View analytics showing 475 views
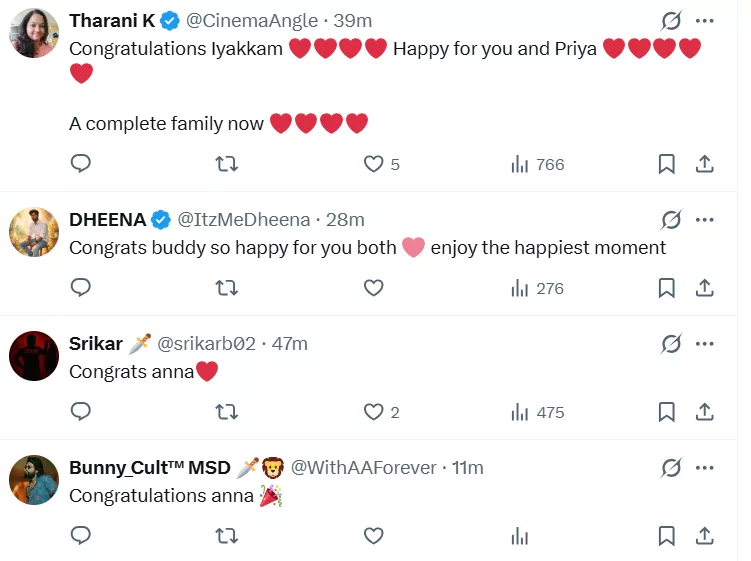751x561 pixels. [x=537, y=412]
